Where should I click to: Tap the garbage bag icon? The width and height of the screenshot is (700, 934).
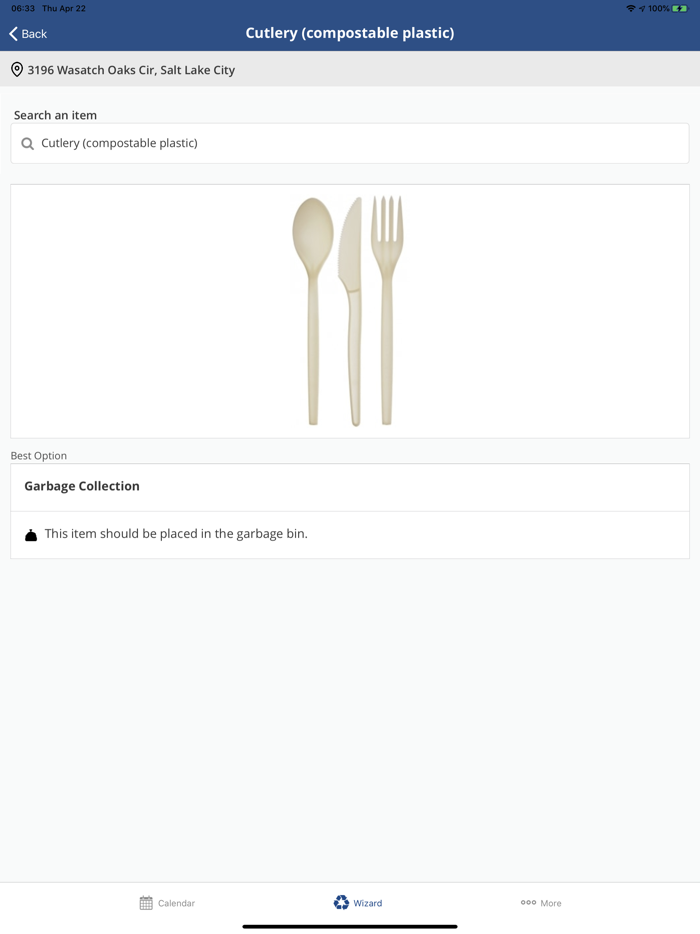tap(31, 535)
